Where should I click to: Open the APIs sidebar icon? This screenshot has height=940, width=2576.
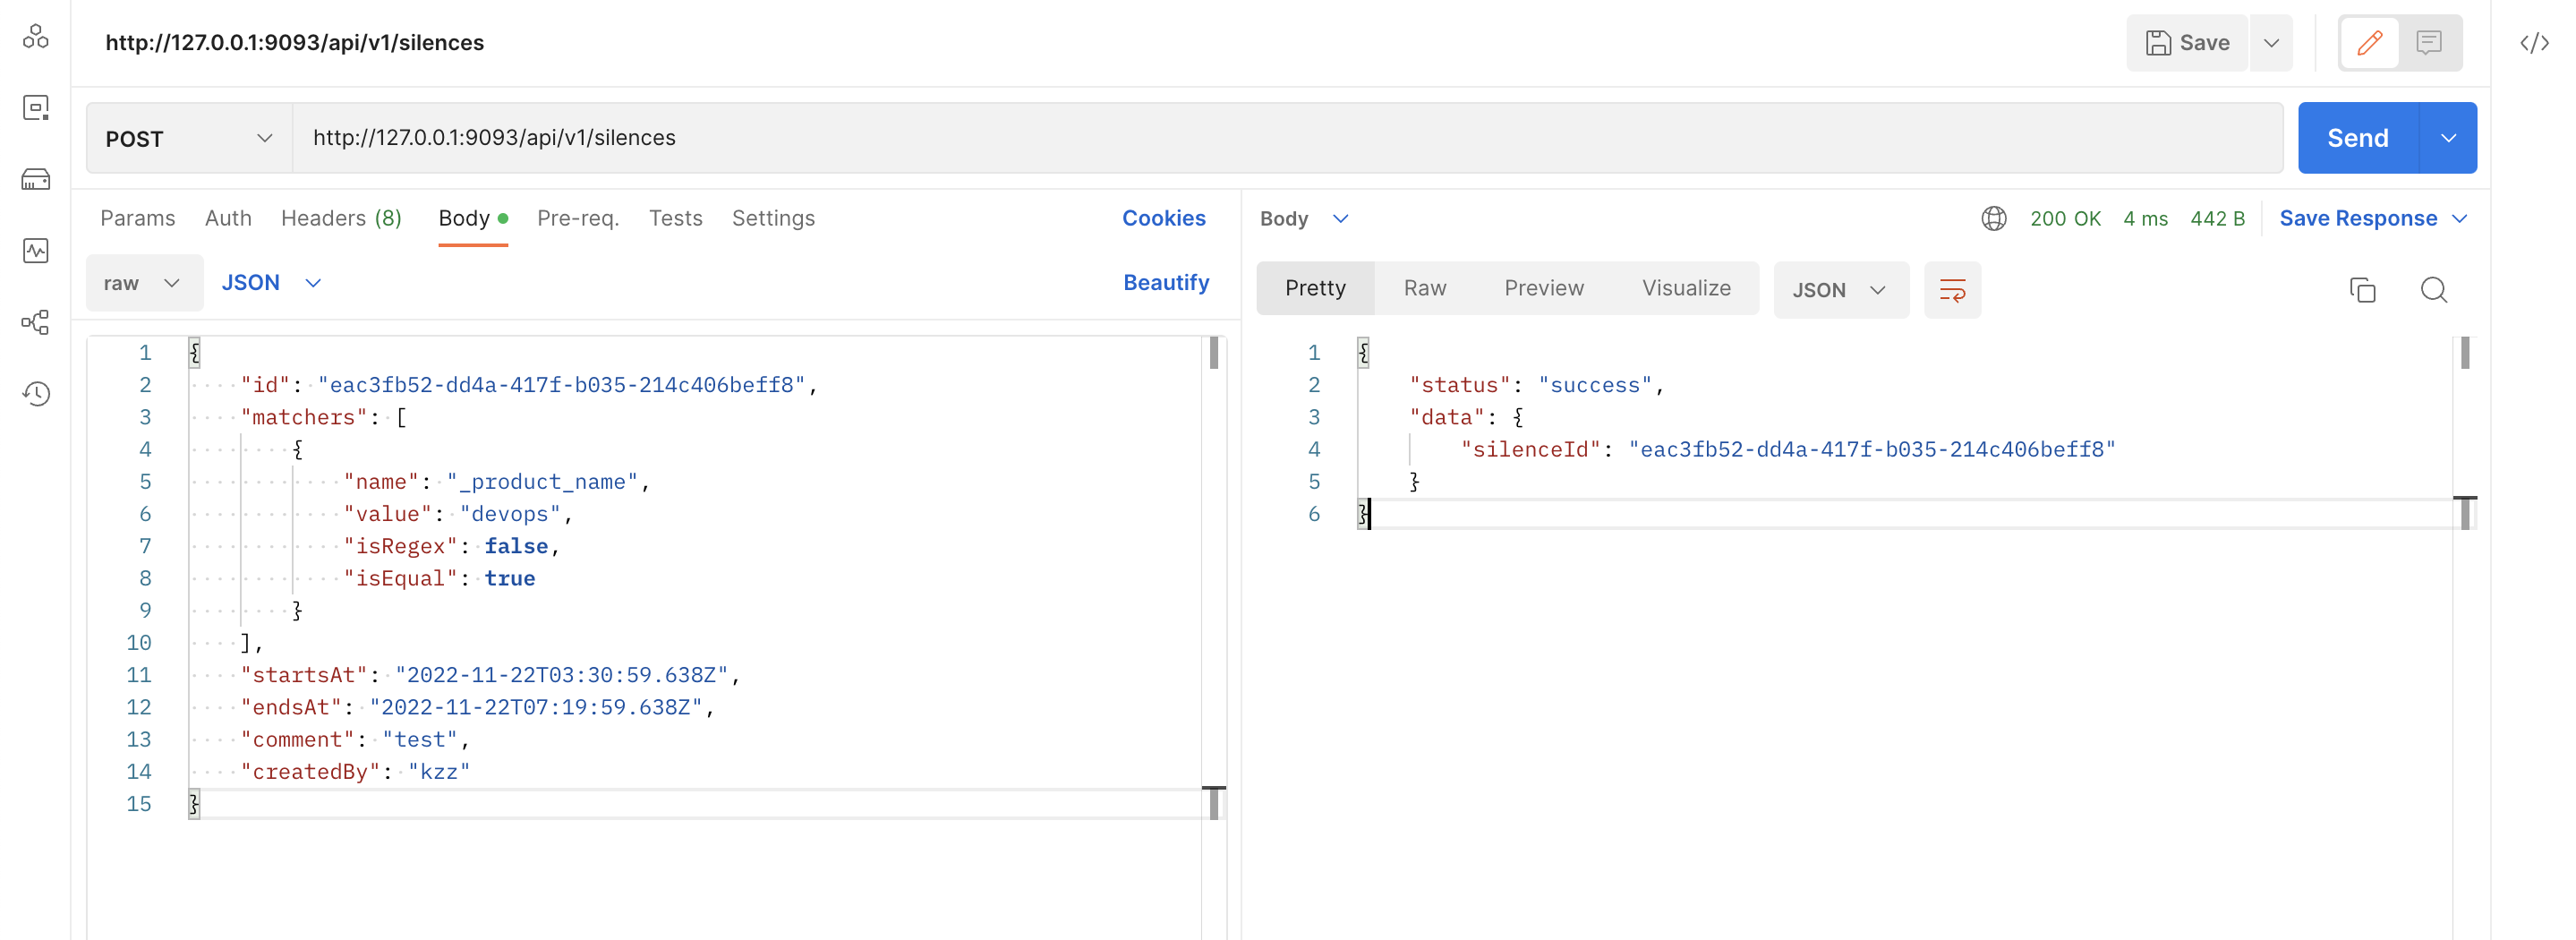(x=36, y=108)
